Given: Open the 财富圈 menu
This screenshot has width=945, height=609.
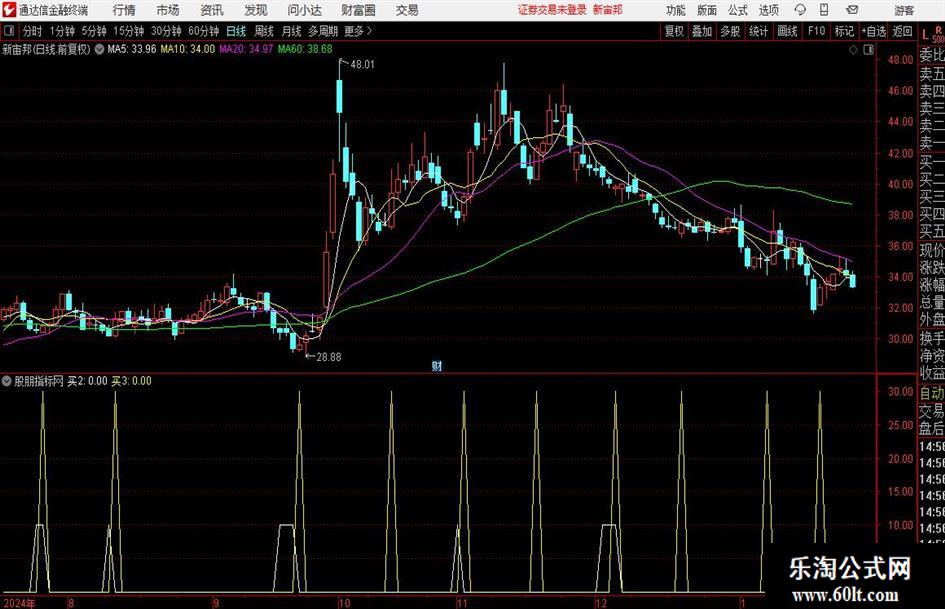Looking at the screenshot, I should pos(358,10).
